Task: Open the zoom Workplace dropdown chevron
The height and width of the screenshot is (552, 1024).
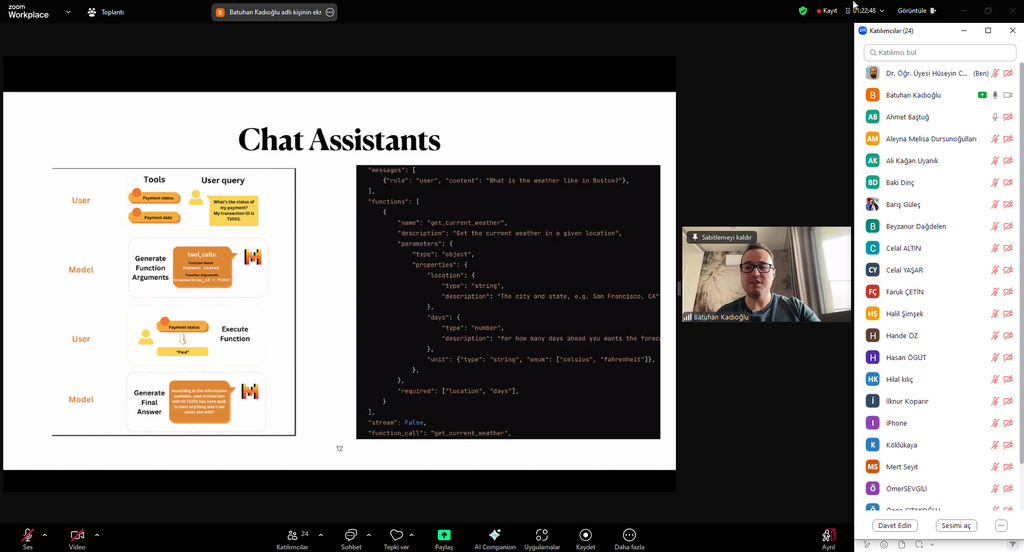Action: [x=68, y=12]
